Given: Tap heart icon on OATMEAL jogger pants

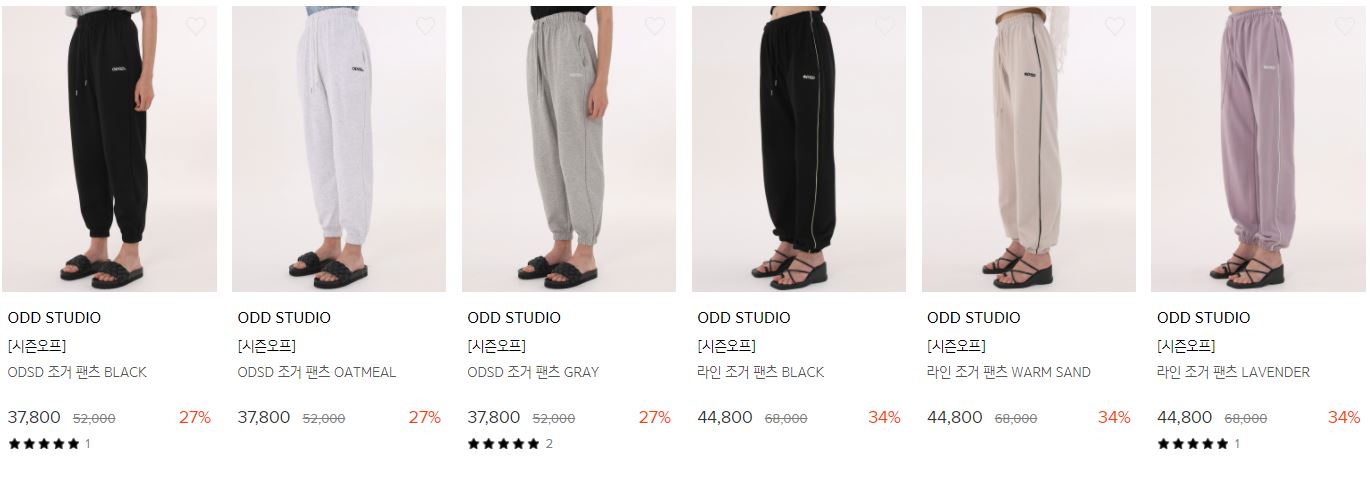Looking at the screenshot, I should tap(426, 26).
